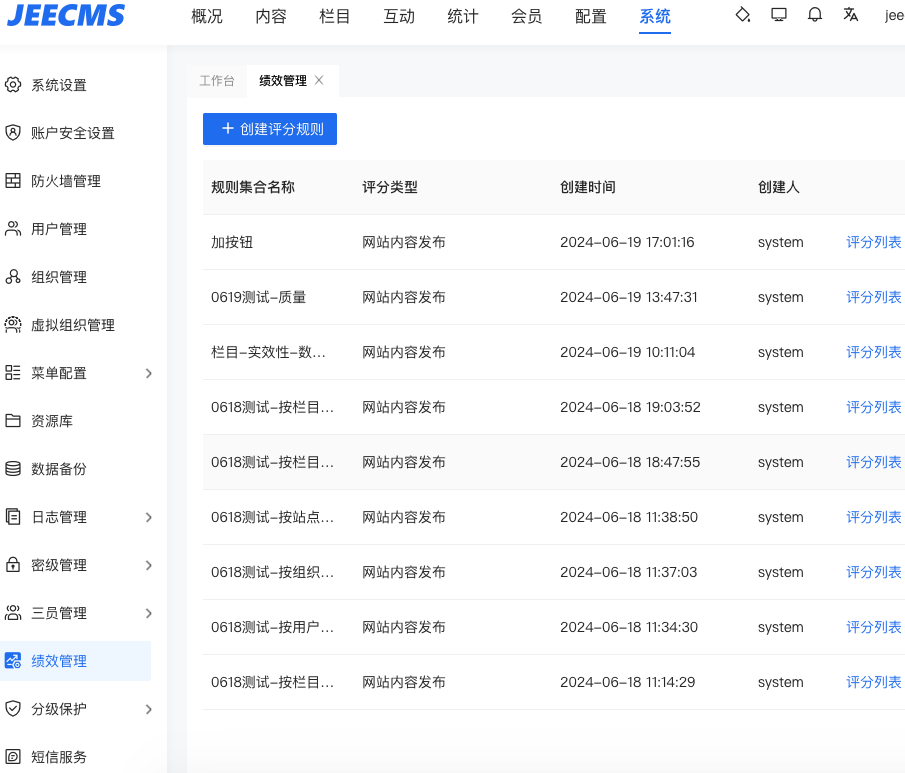Expand the 三员管理 submenu arrow
The height and width of the screenshot is (773, 905).
point(149,613)
